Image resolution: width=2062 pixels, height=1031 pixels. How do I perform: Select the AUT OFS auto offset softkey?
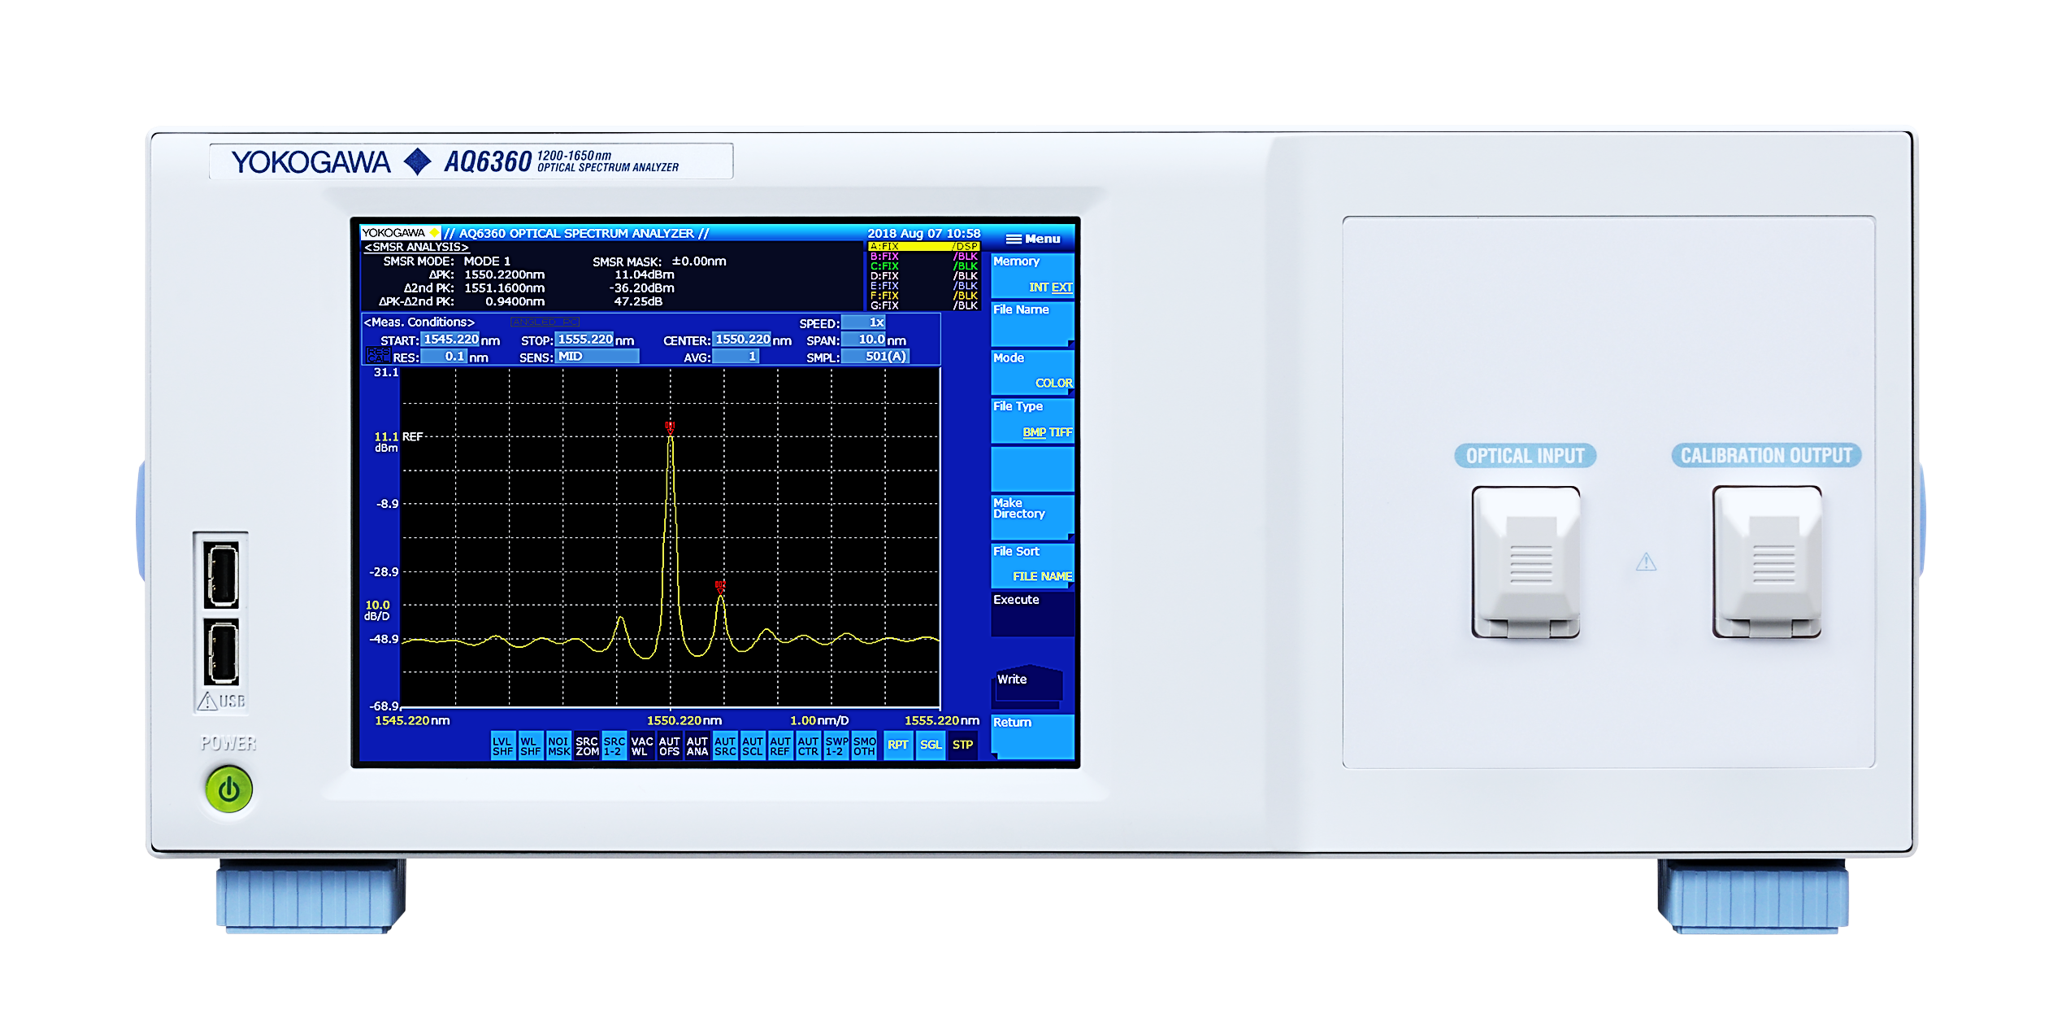669,744
